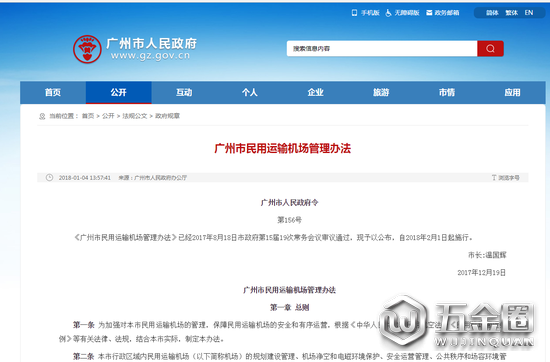
Task: Click the date 2017年12月19日
Action: [x=481, y=273]
